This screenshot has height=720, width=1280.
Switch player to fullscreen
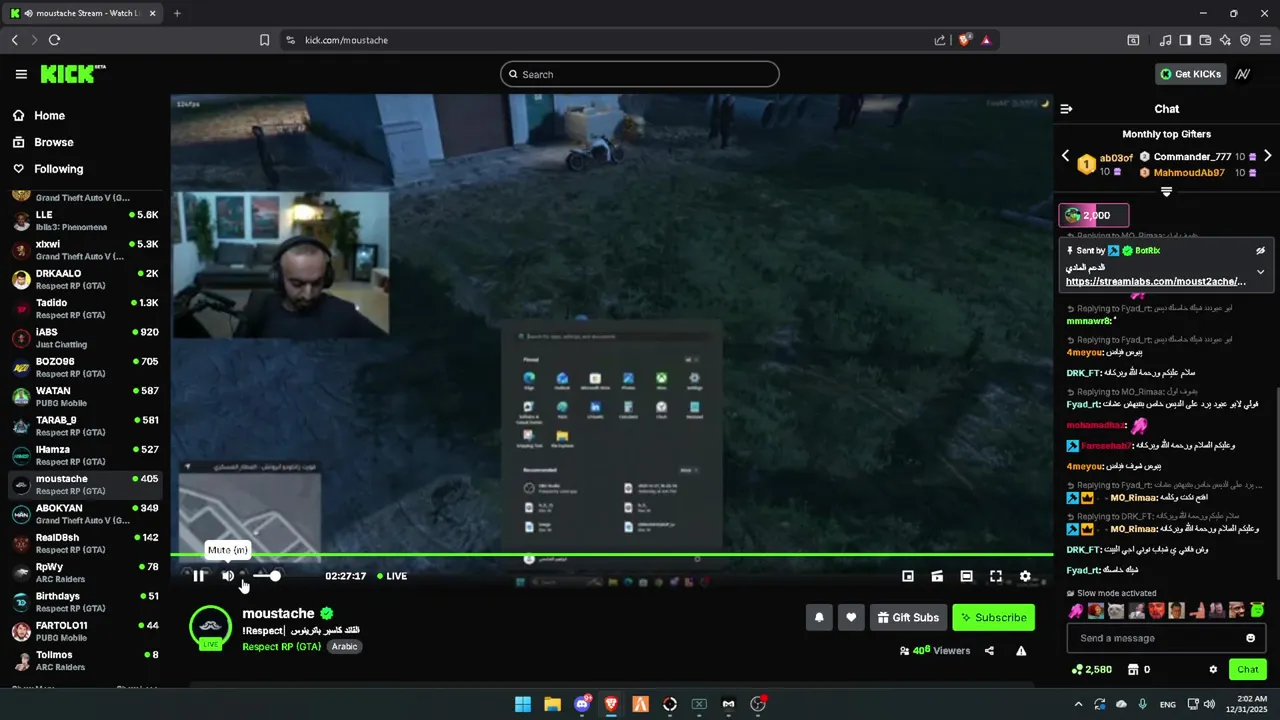coord(996,576)
